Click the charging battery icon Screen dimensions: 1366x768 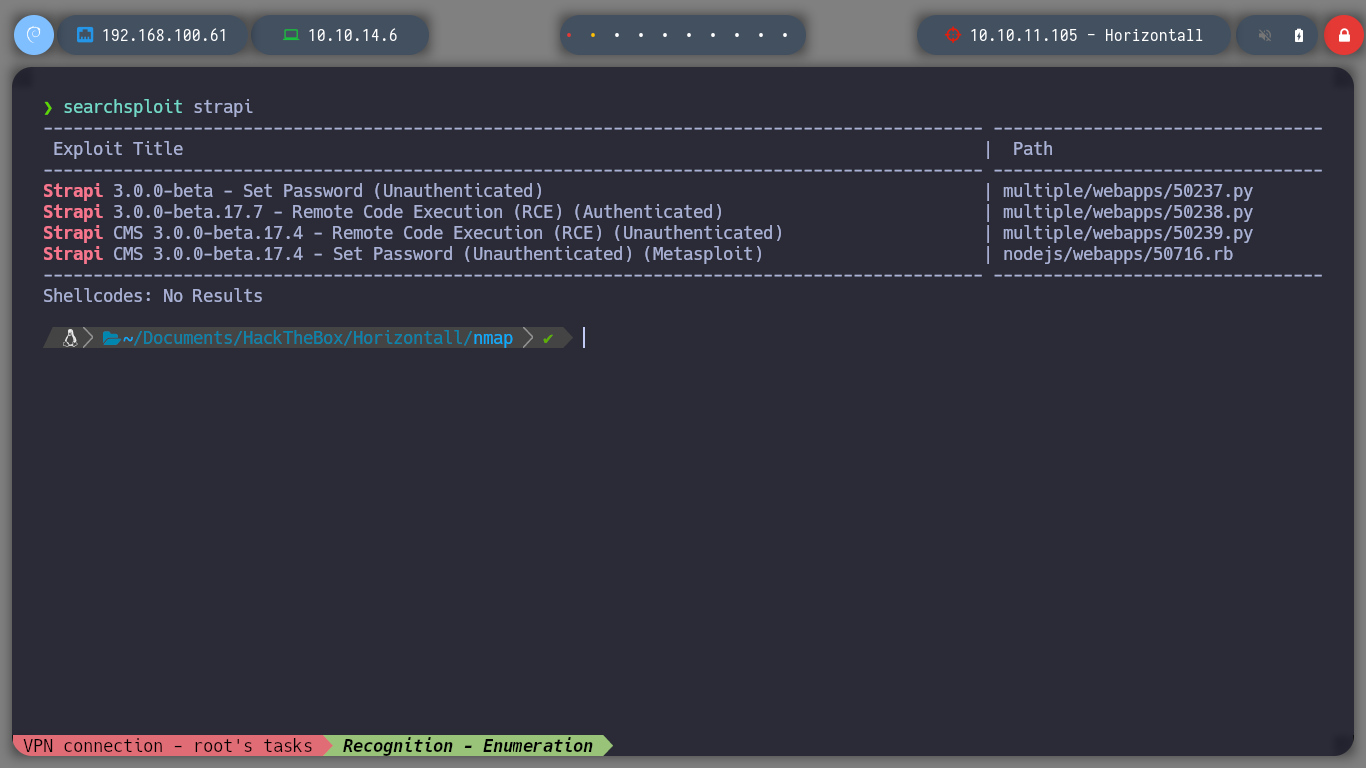tap(1299, 35)
